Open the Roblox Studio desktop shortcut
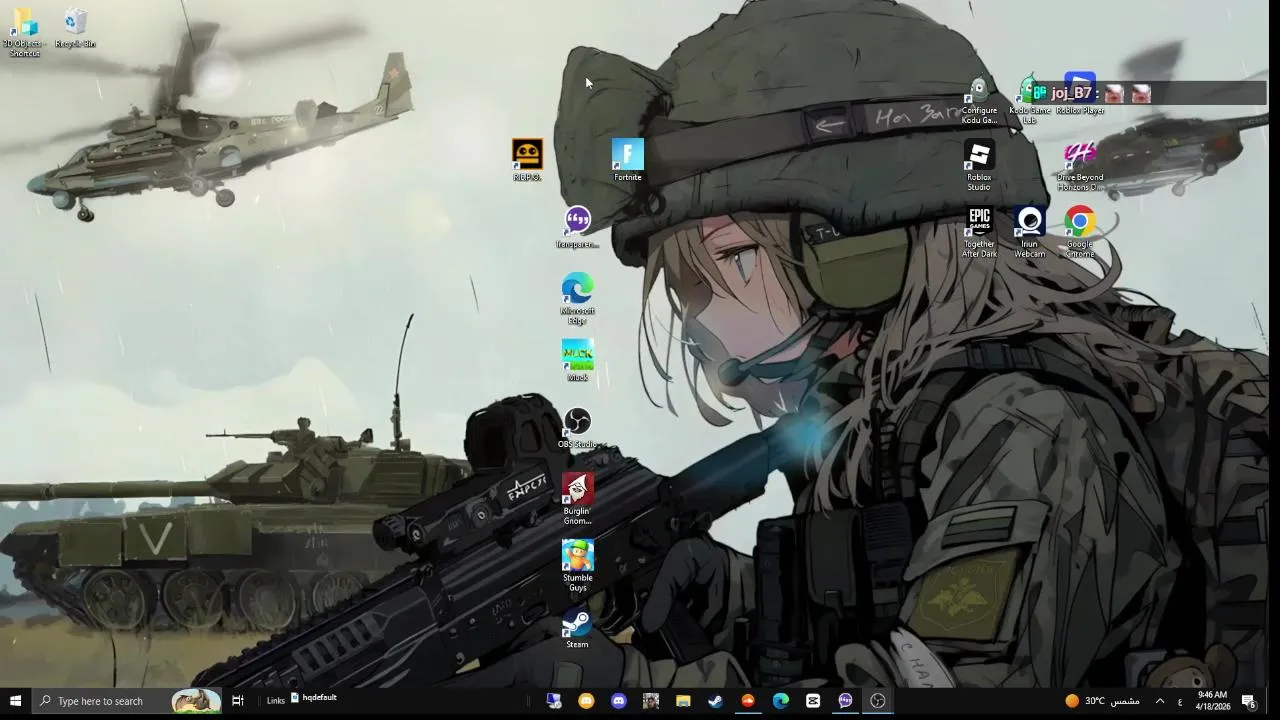Viewport: 1280px width, 720px height. 979,166
